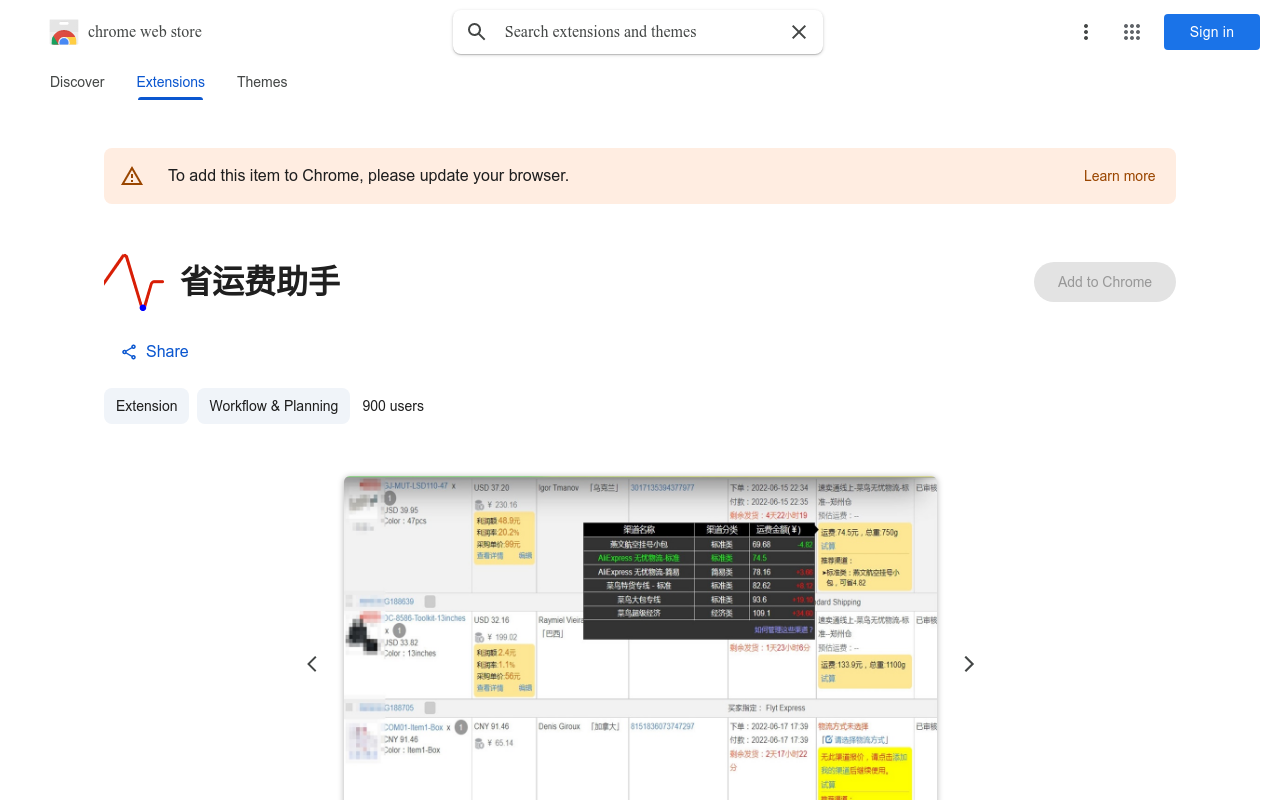Clear the search field with the X icon
1280x800 pixels.
[799, 32]
